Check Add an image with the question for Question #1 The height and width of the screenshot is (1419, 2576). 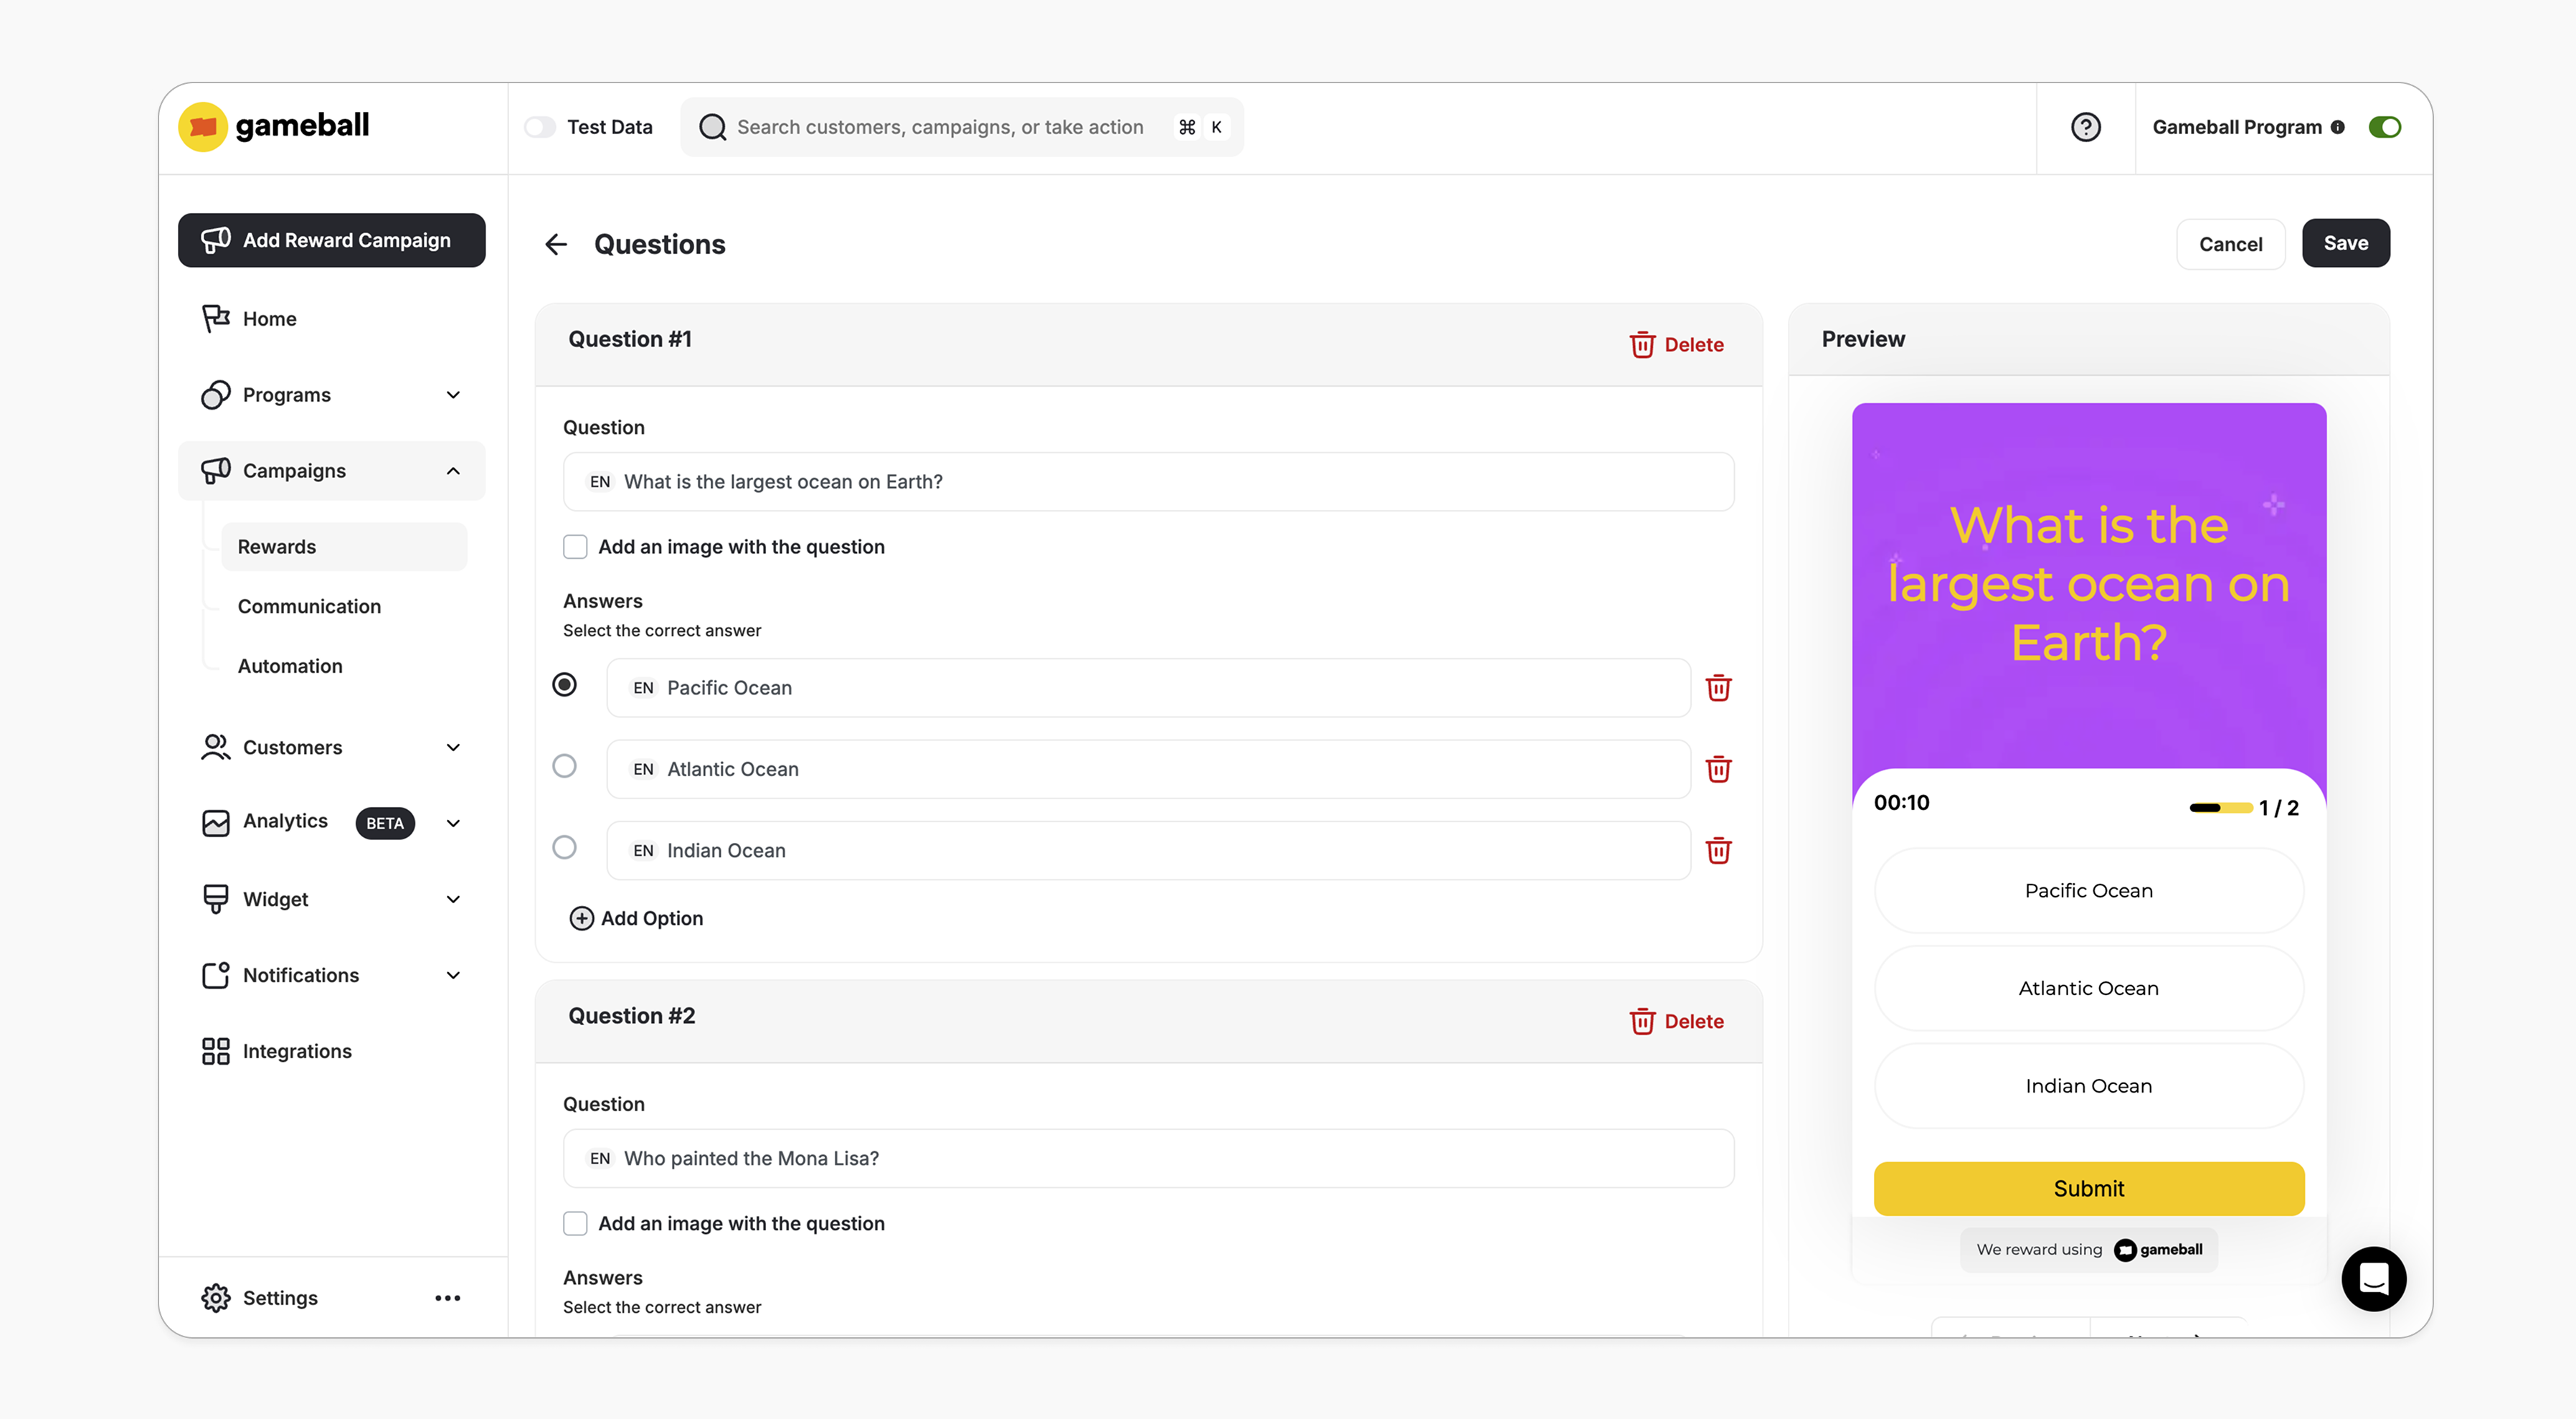576,547
